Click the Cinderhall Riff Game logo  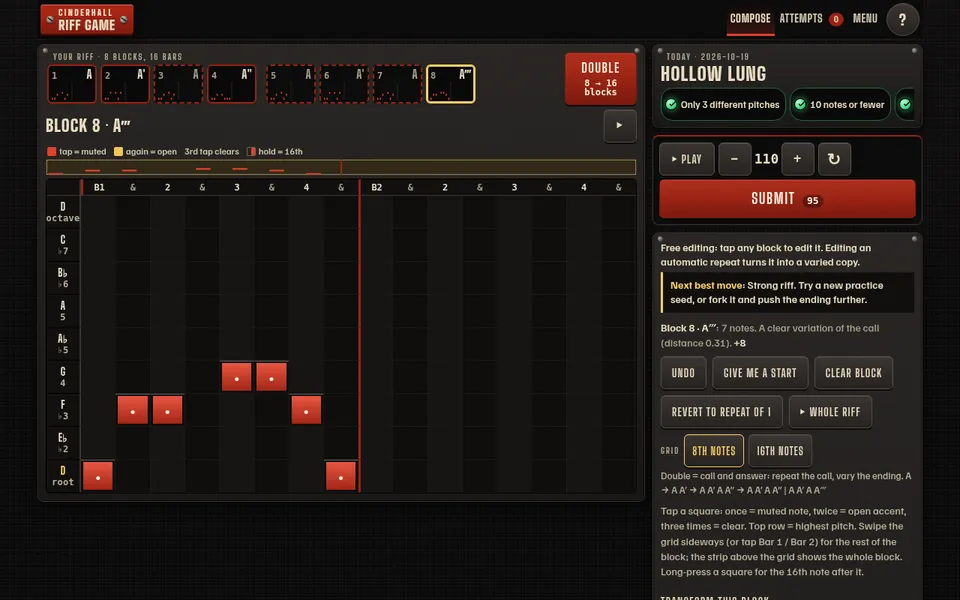coord(87,20)
